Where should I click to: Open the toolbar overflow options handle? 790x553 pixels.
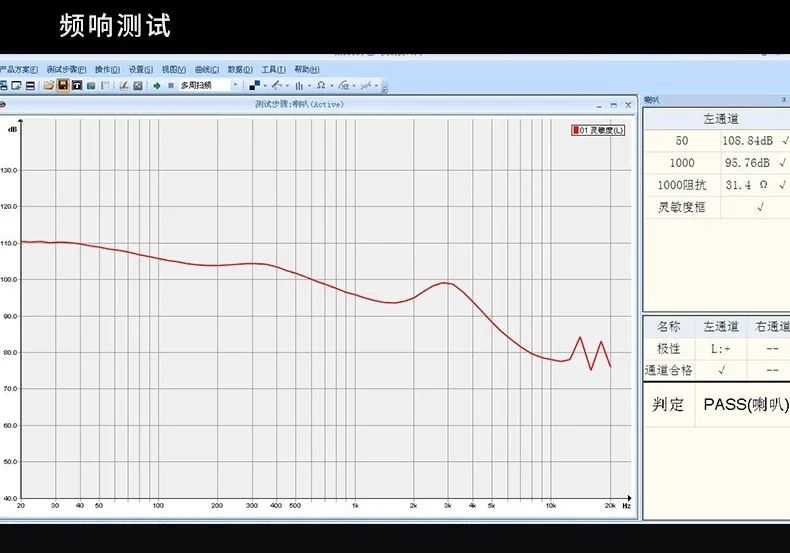tap(384, 87)
